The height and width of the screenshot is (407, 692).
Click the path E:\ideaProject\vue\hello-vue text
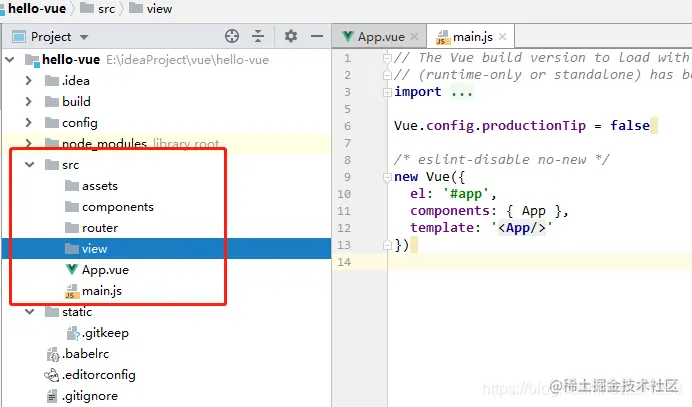tap(187, 60)
